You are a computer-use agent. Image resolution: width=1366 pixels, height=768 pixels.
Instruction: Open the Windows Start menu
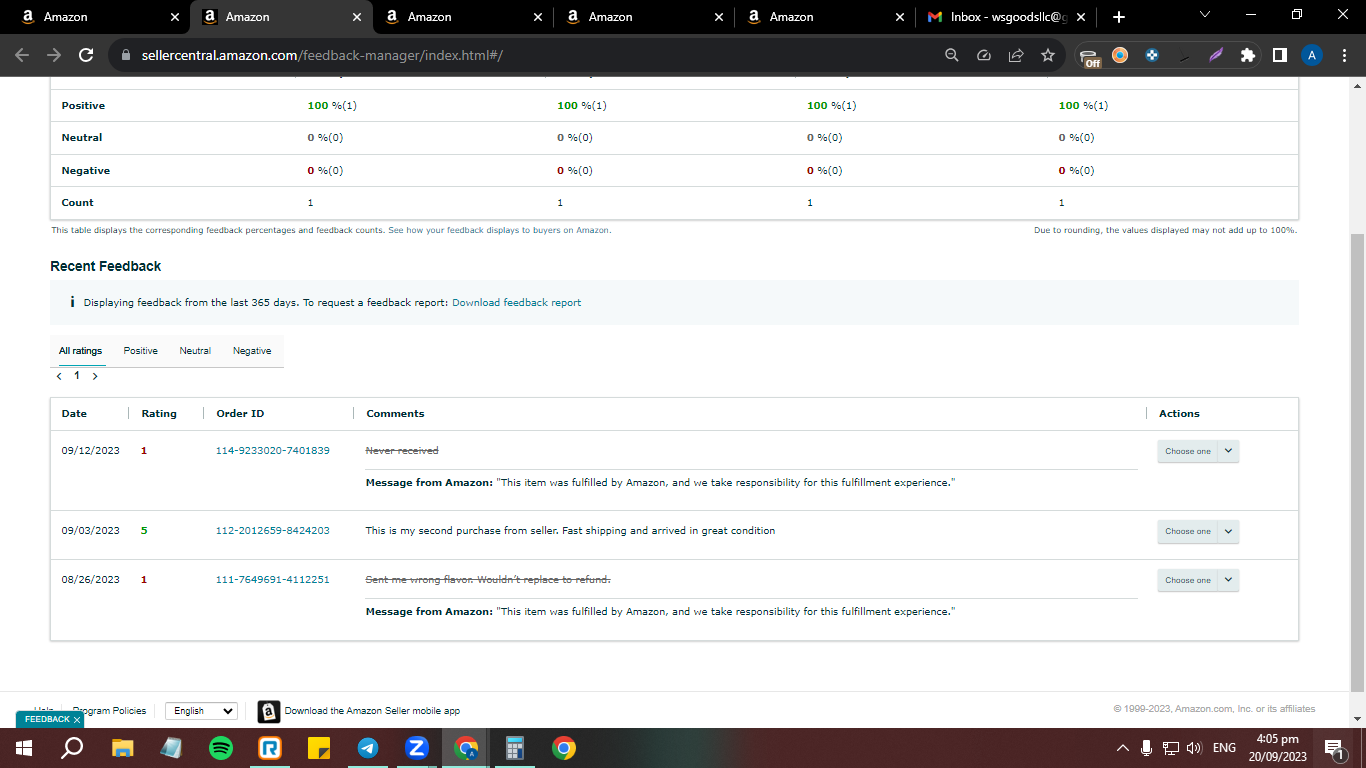click(24, 748)
